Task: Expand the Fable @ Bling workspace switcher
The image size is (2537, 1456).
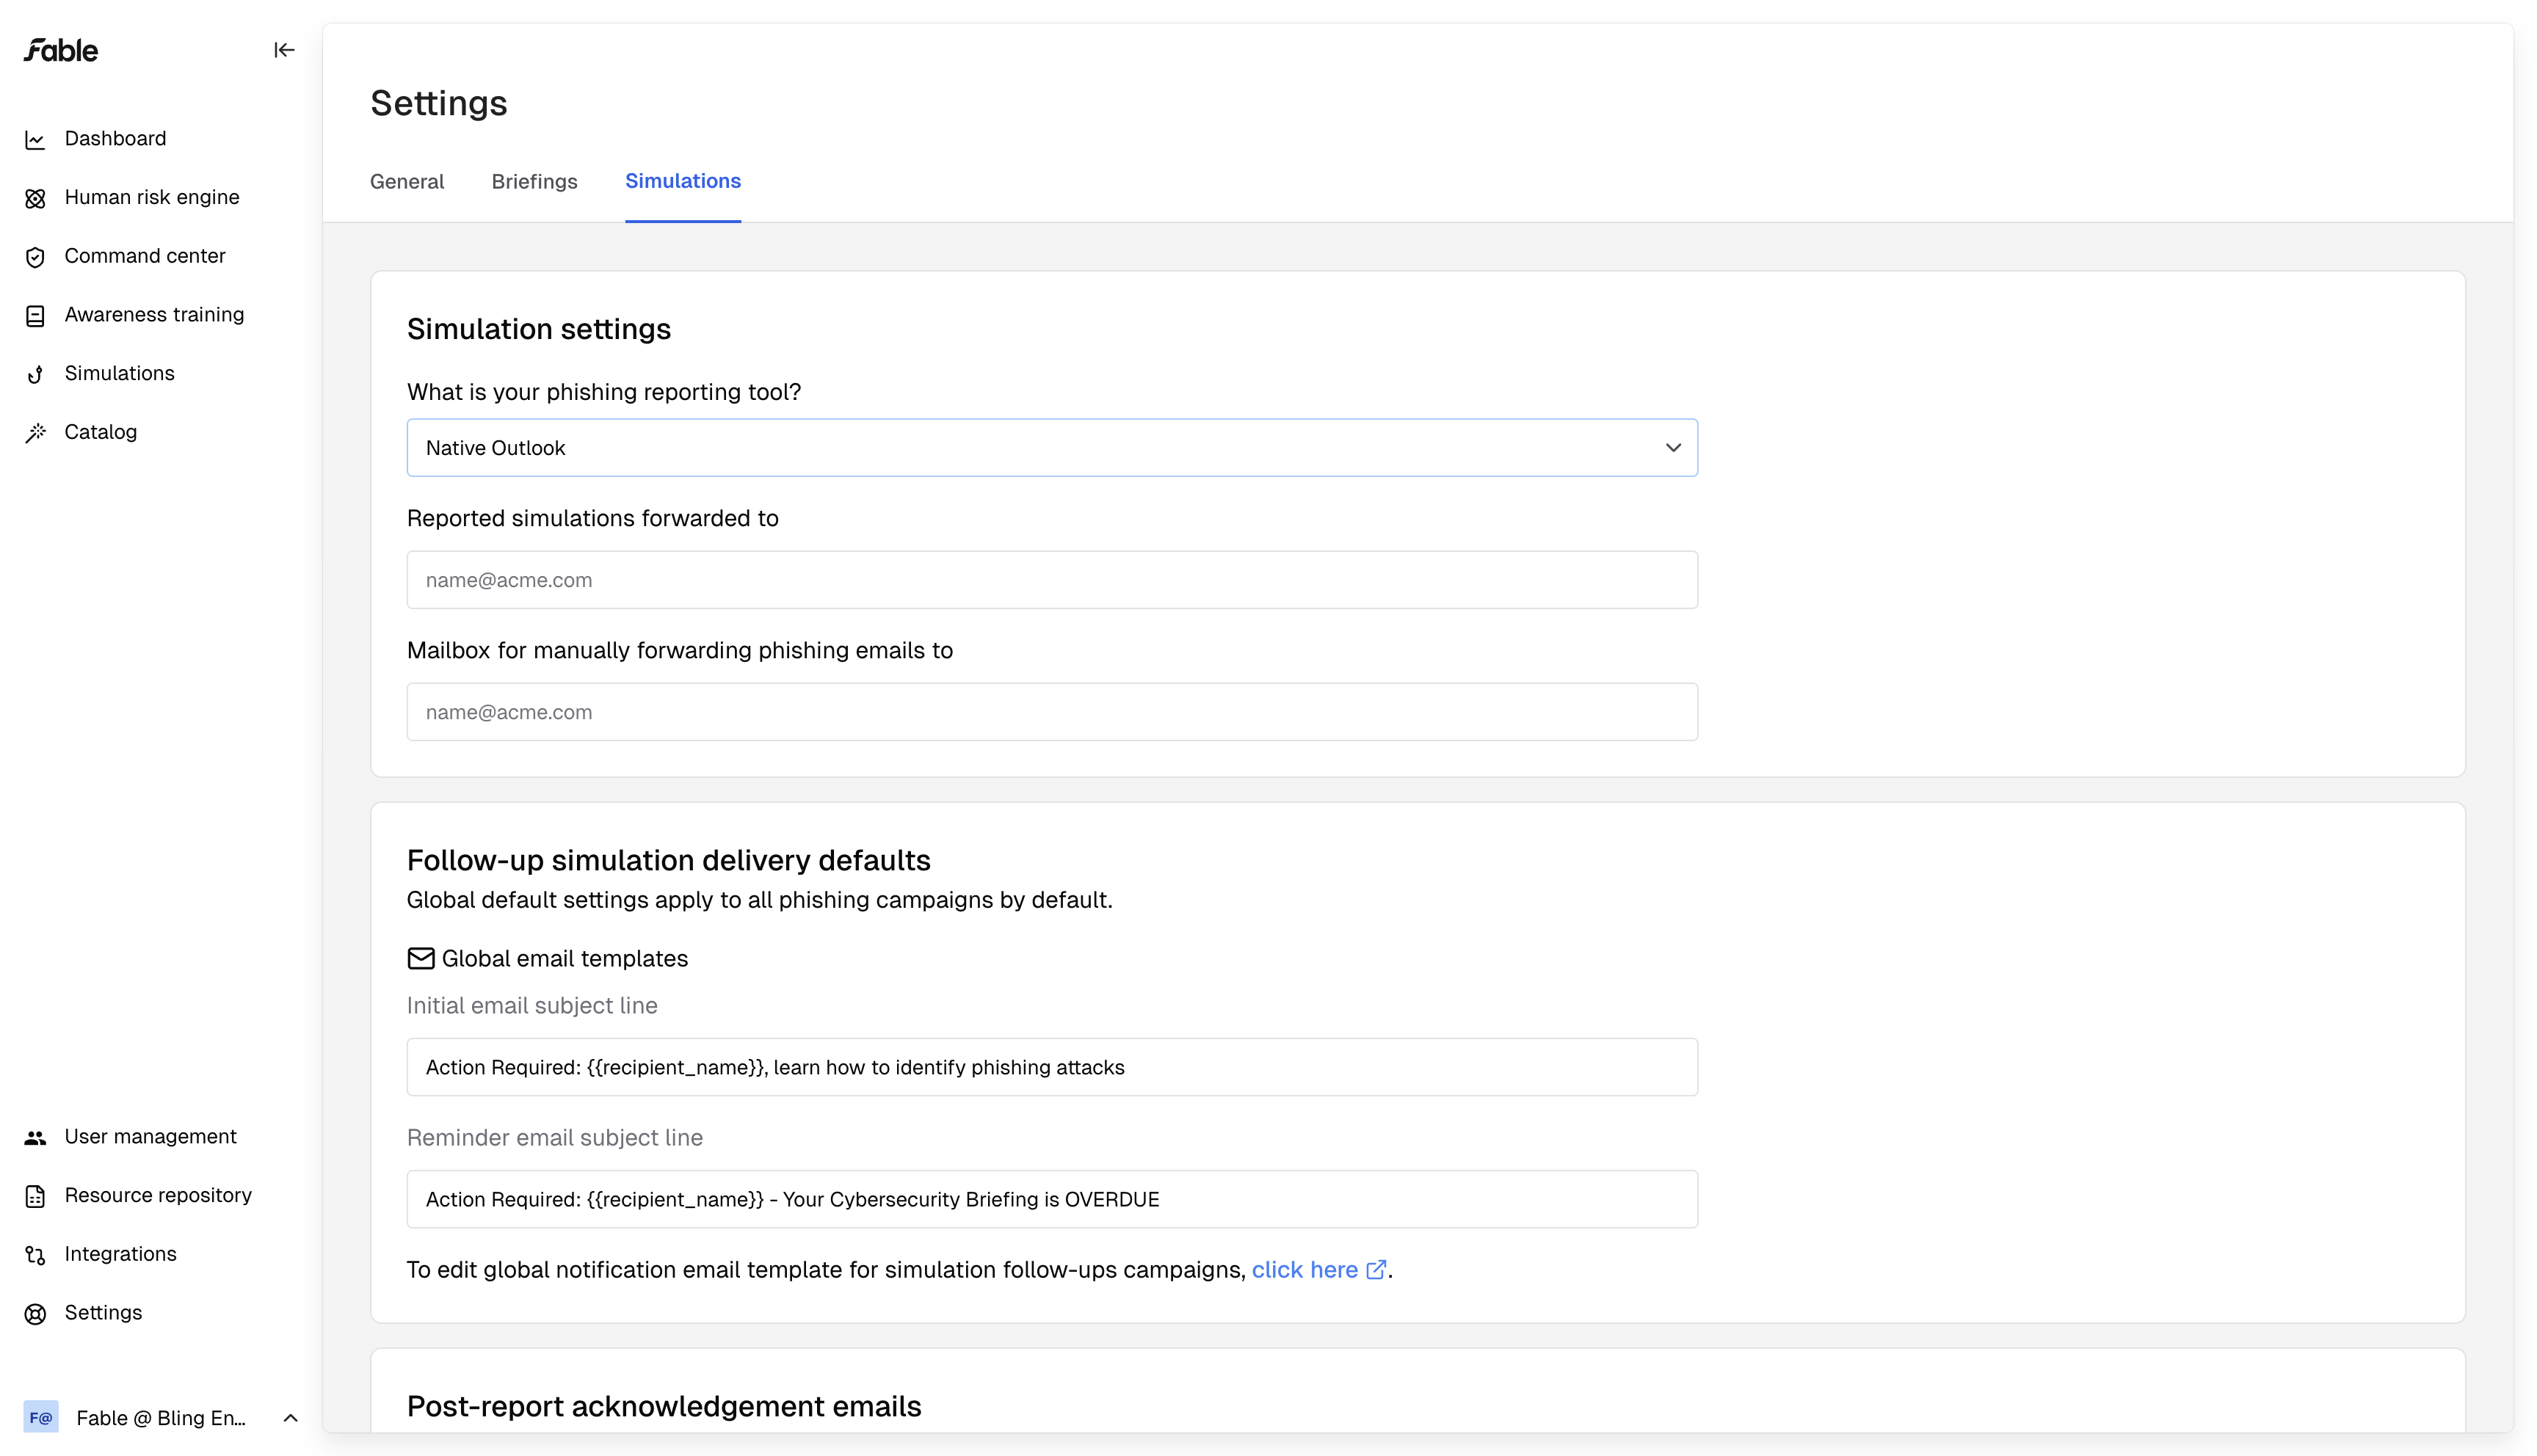Action: pos(290,1418)
